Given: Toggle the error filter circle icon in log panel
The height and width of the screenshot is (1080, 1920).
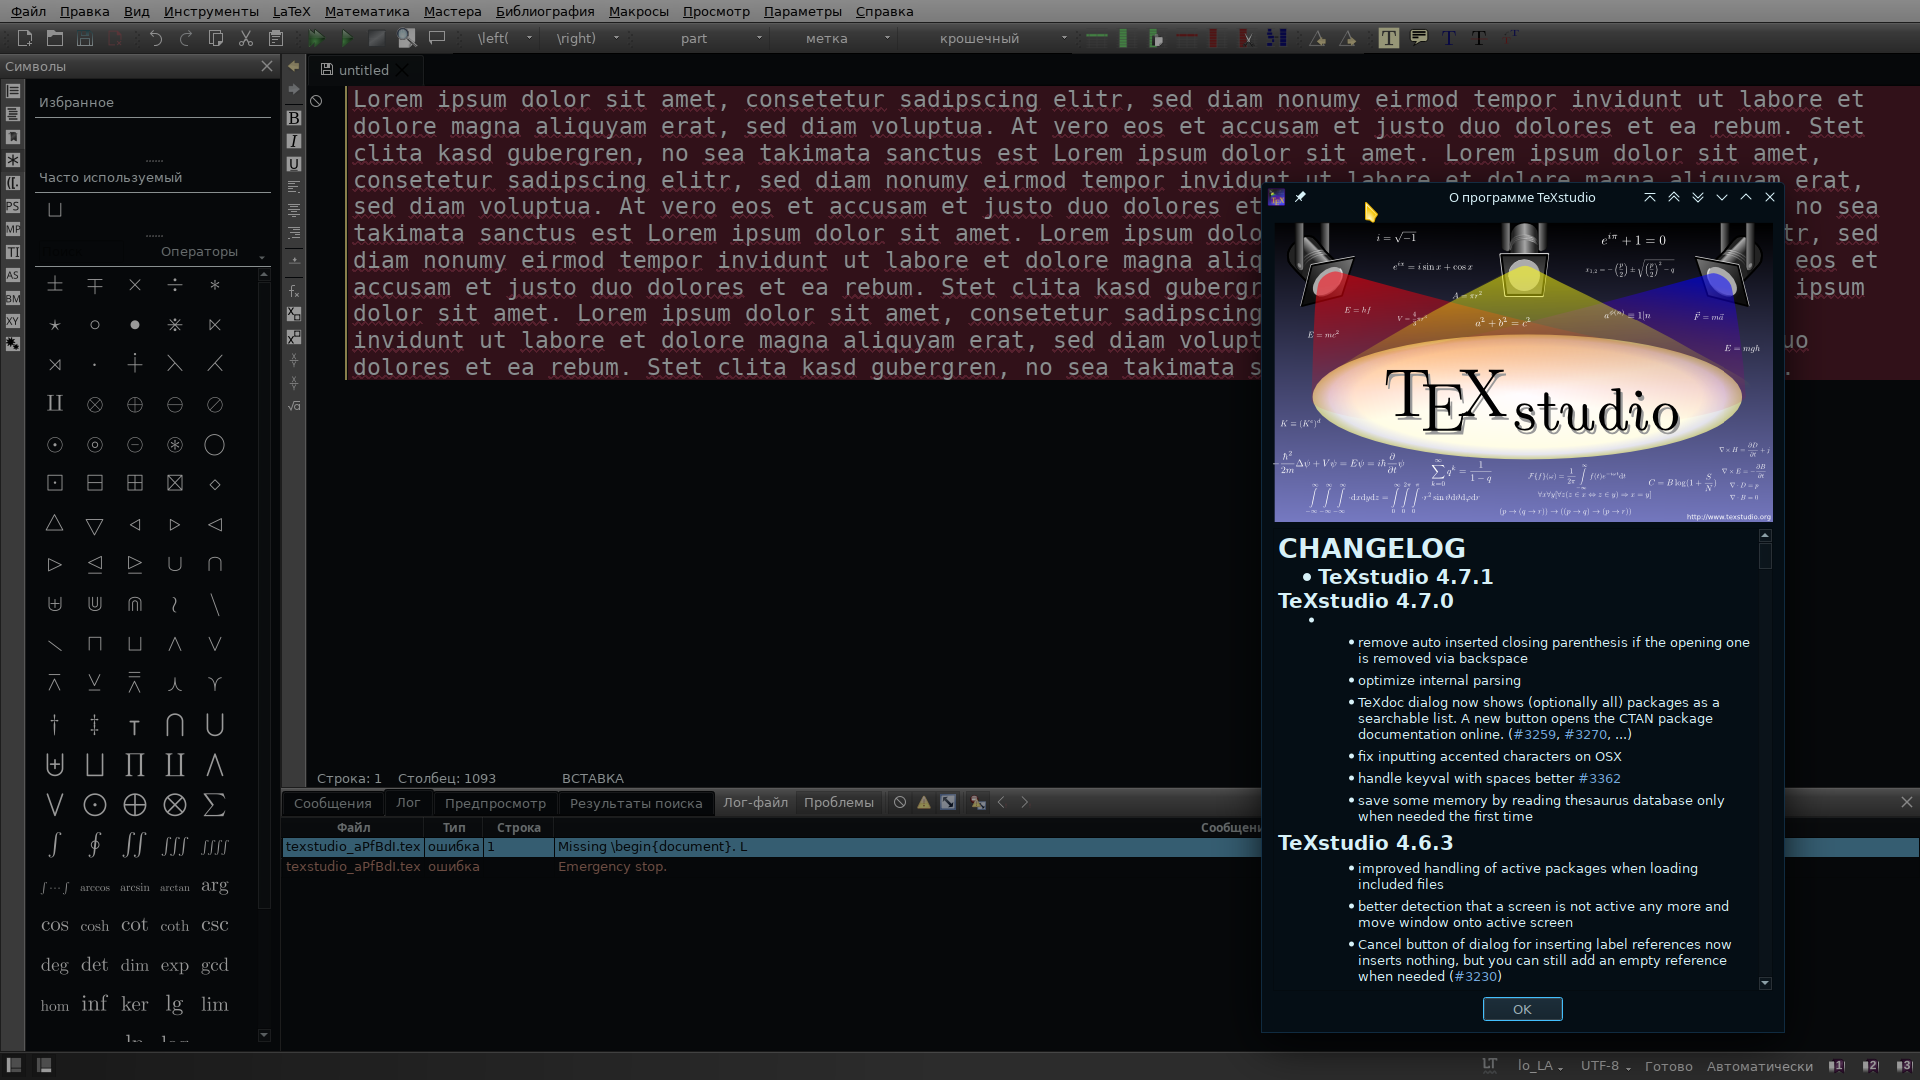Looking at the screenshot, I should tap(900, 802).
